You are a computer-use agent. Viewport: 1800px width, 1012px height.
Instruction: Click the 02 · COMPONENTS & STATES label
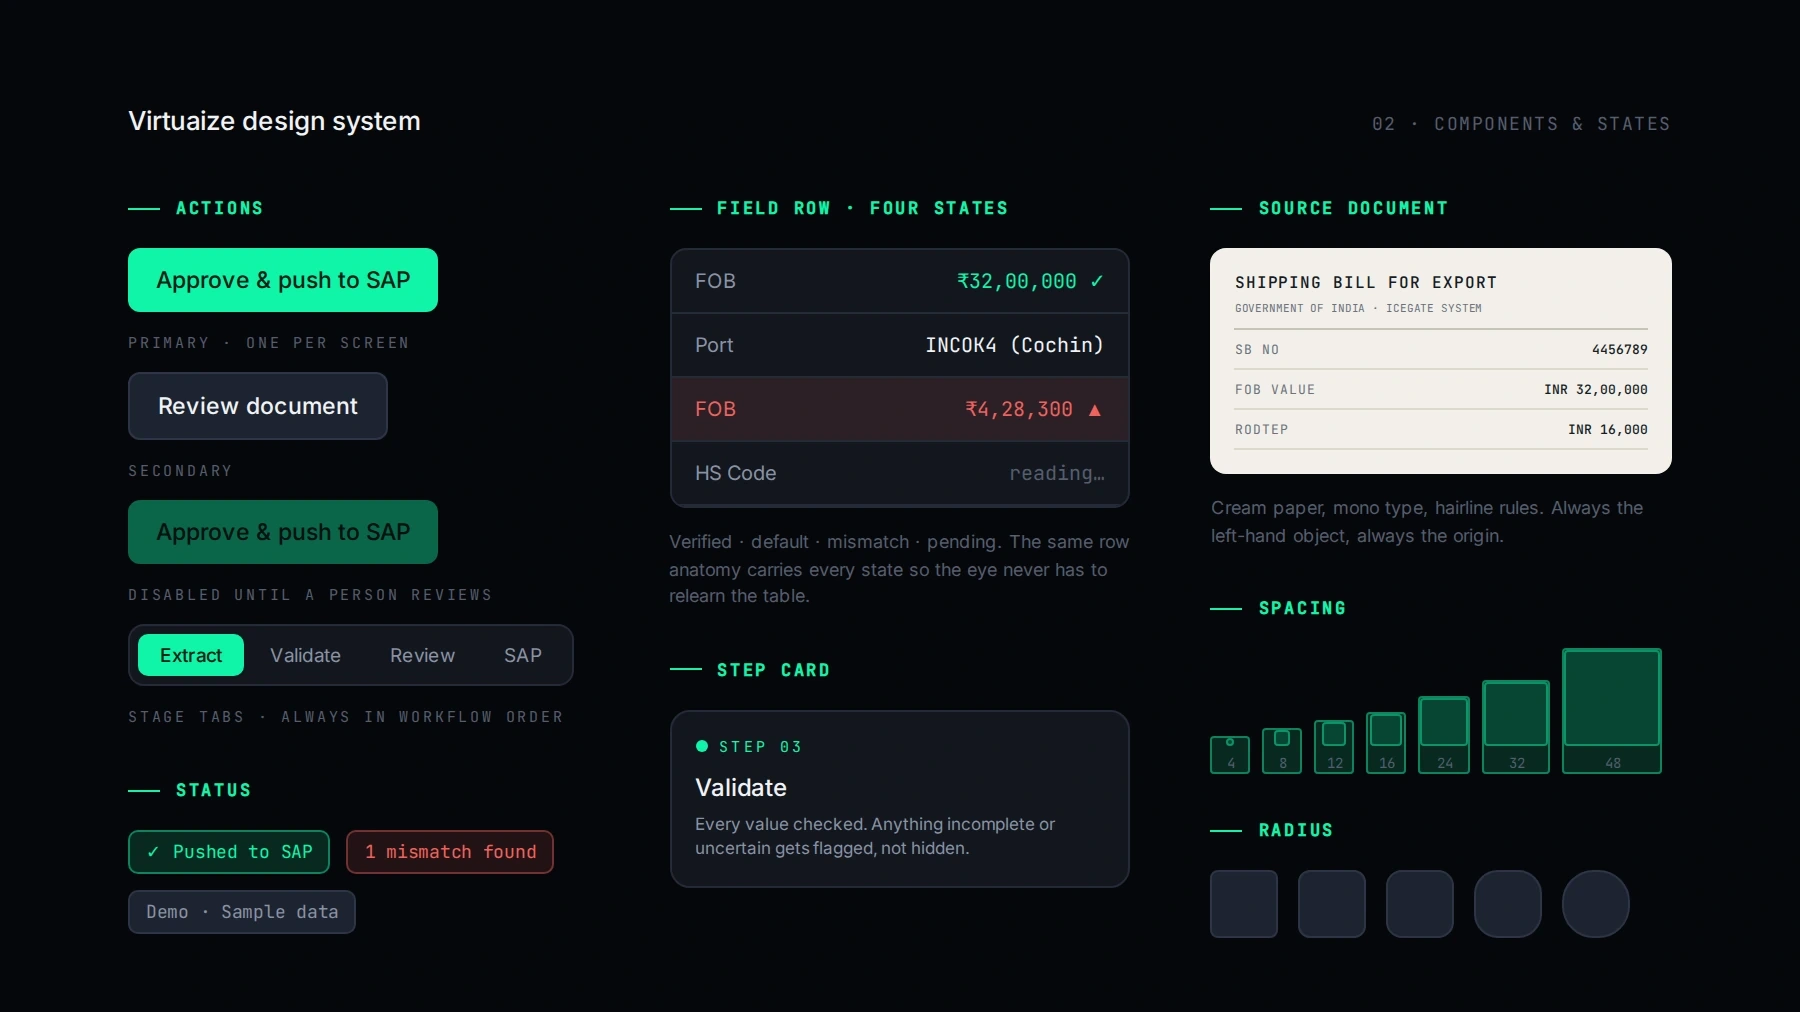pos(1521,124)
